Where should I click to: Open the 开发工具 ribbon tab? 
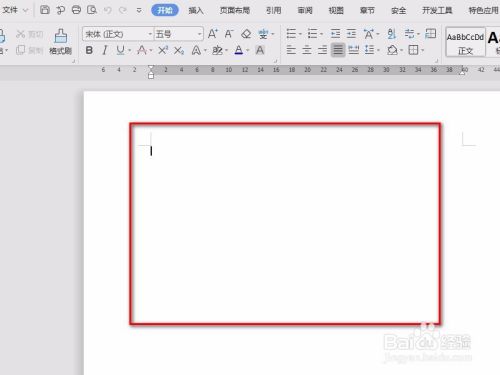click(x=437, y=10)
